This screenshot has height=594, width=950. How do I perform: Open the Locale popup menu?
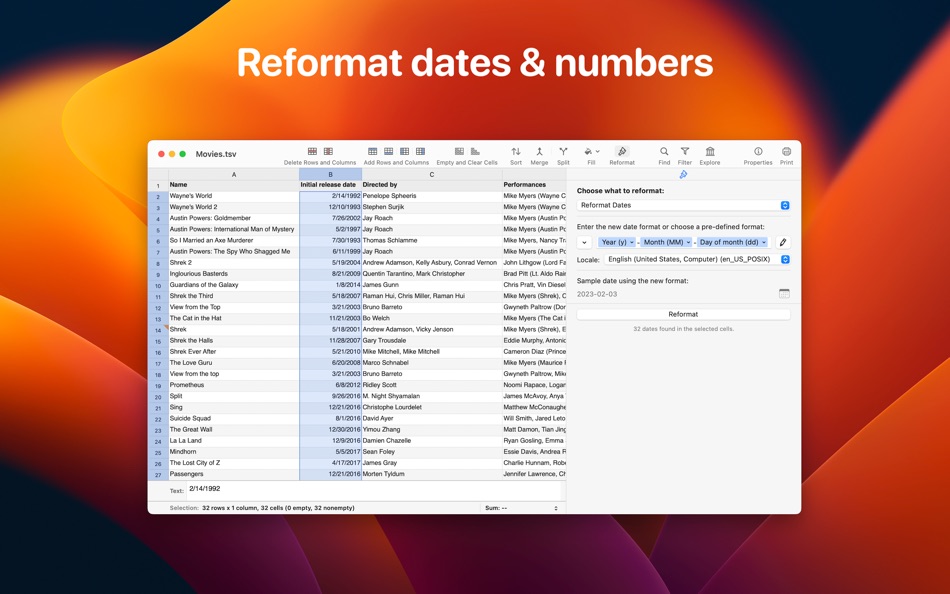697,259
